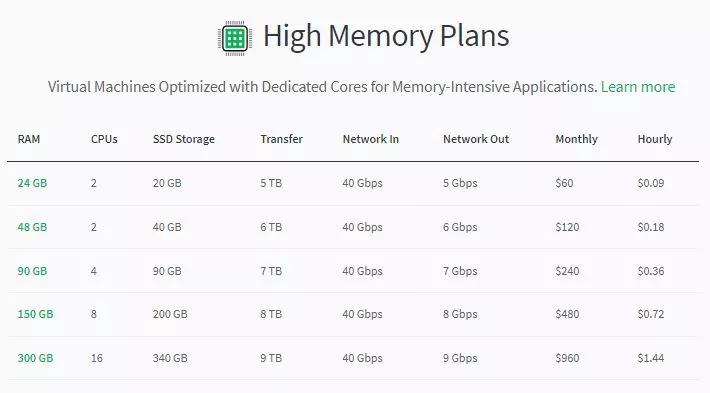
Task: Click the 9 Gbps network out value
Action: (460, 358)
